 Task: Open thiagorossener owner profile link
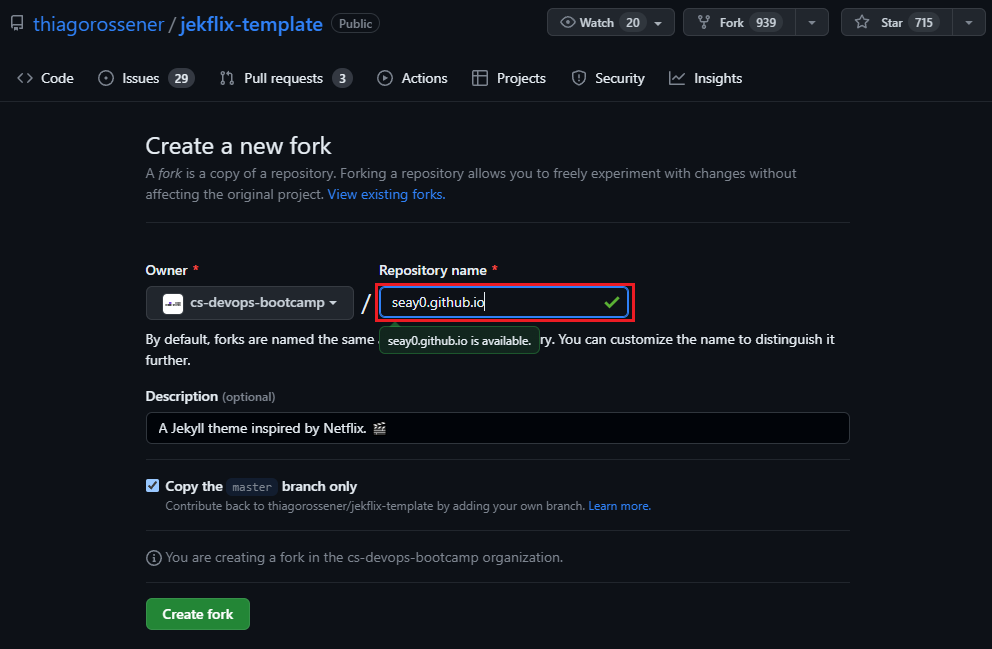pyautogui.click(x=98, y=24)
